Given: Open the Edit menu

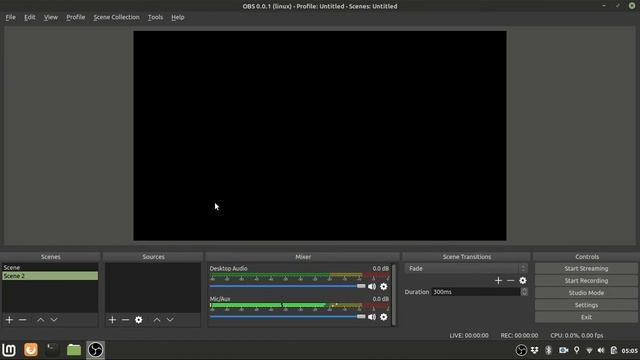Looking at the screenshot, I should (x=29, y=17).
